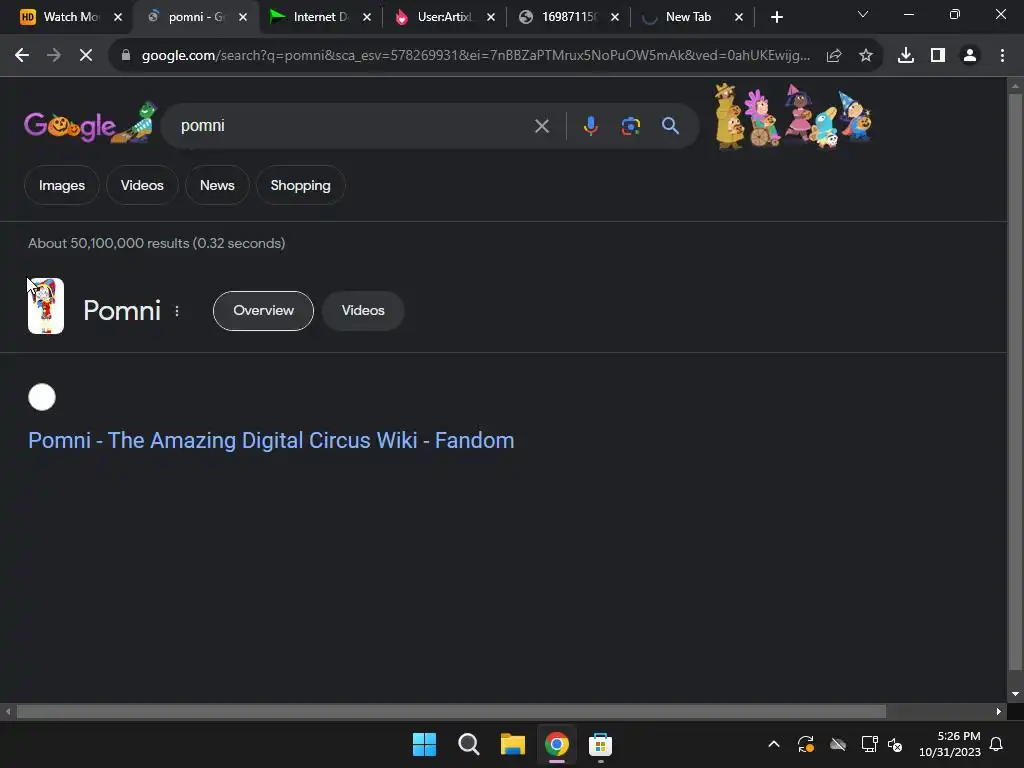The height and width of the screenshot is (768, 1024).
Task: Click the round site favicon above the Fandom result
Action: pos(42,397)
